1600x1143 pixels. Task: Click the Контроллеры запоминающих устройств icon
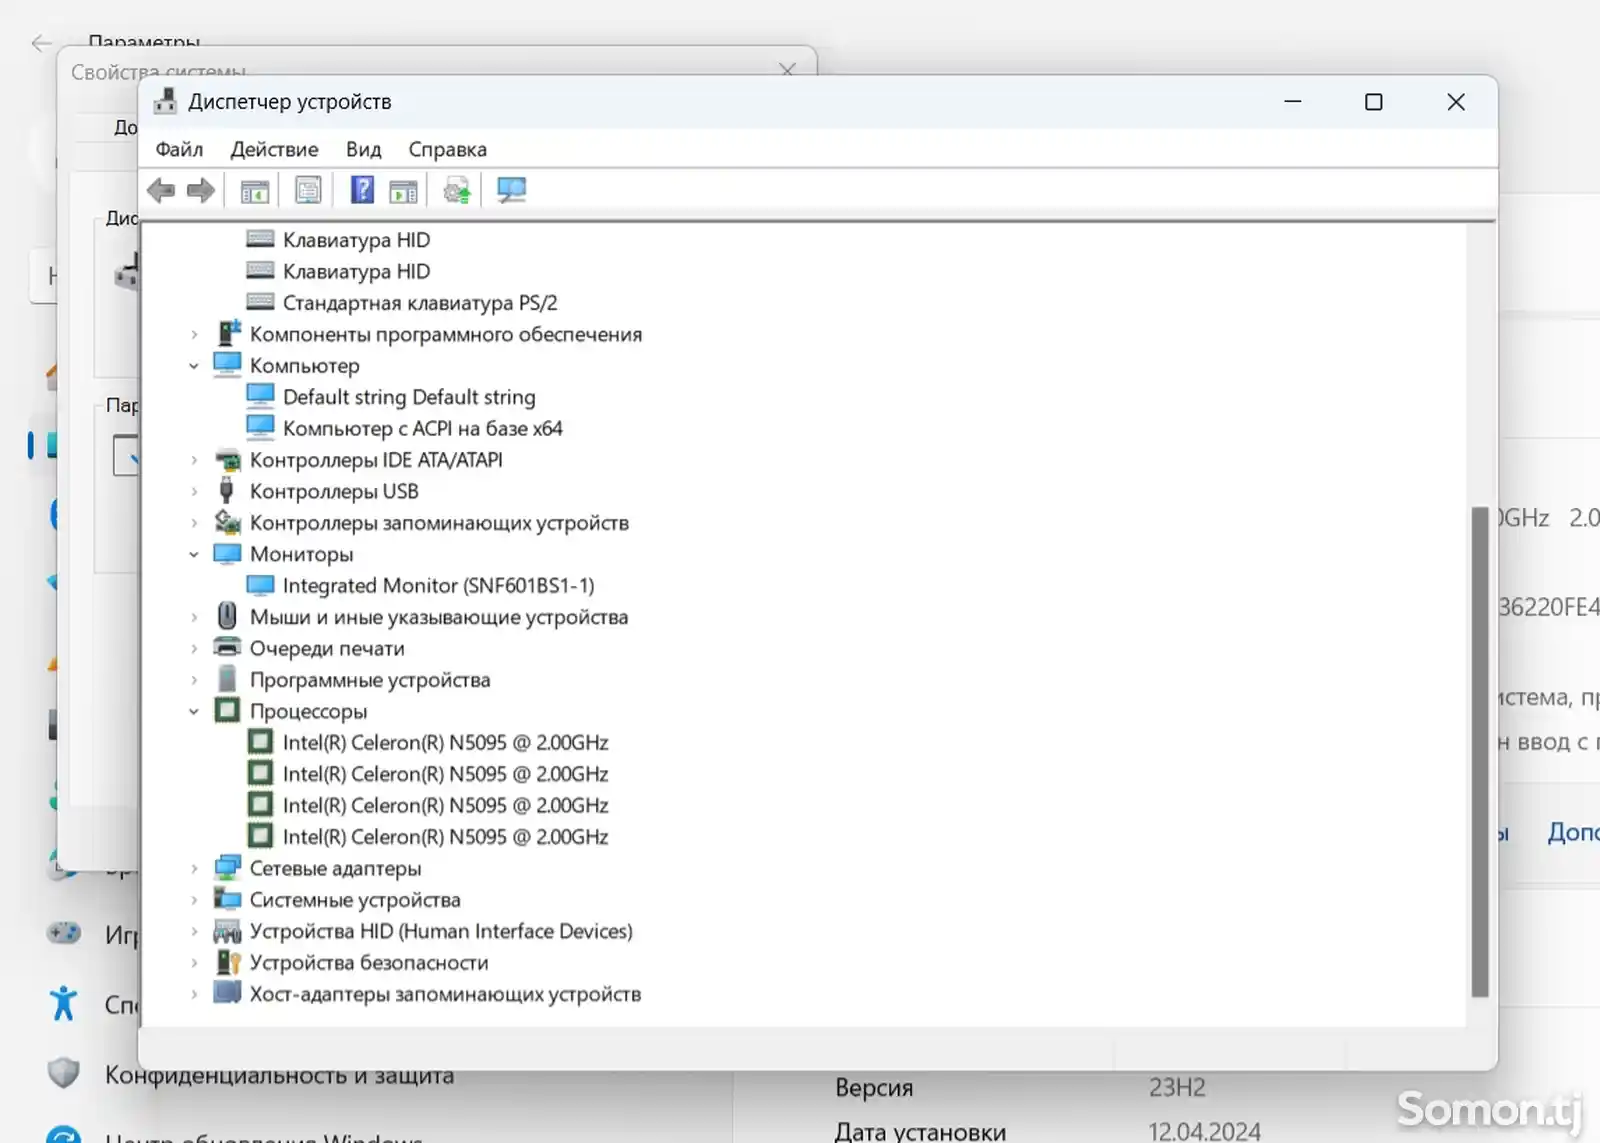(x=228, y=522)
